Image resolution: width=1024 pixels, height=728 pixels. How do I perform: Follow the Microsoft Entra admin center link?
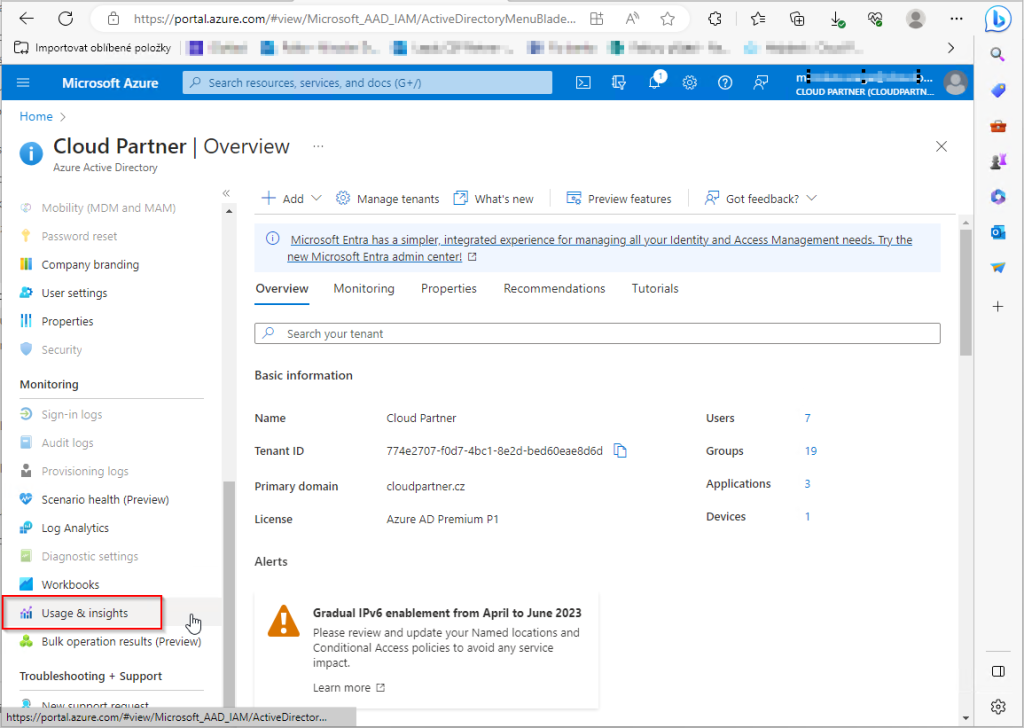click(x=600, y=248)
